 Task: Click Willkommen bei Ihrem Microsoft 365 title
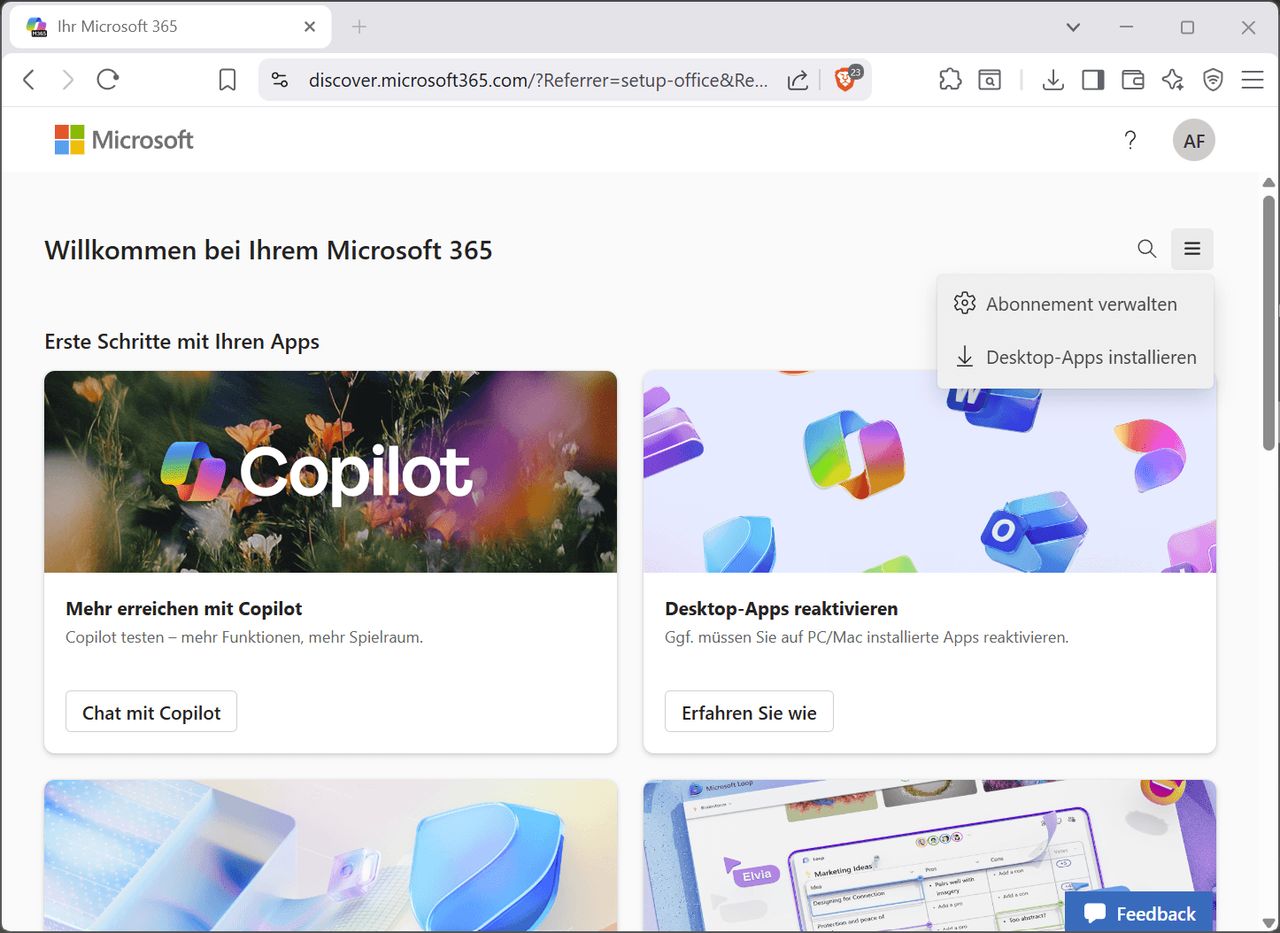269,250
